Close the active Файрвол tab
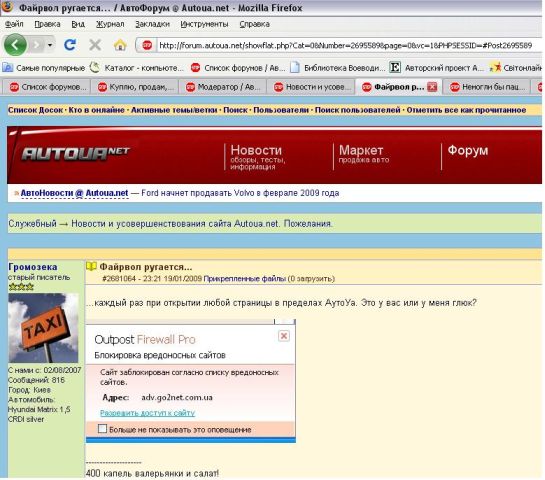 click(432, 87)
